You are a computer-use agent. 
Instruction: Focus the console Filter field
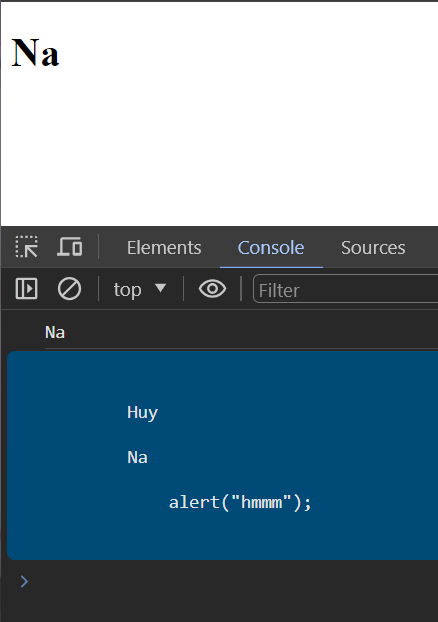(x=346, y=289)
